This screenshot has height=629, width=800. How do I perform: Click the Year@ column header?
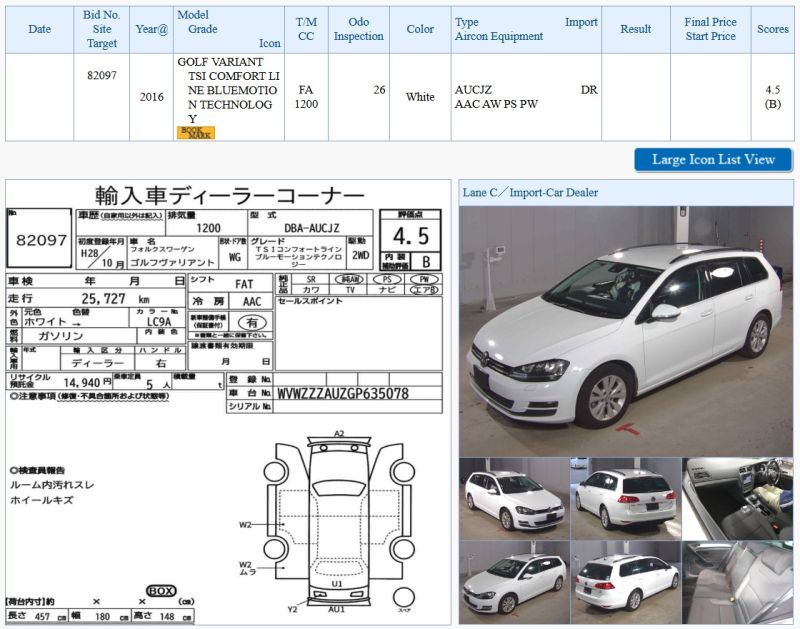point(152,30)
